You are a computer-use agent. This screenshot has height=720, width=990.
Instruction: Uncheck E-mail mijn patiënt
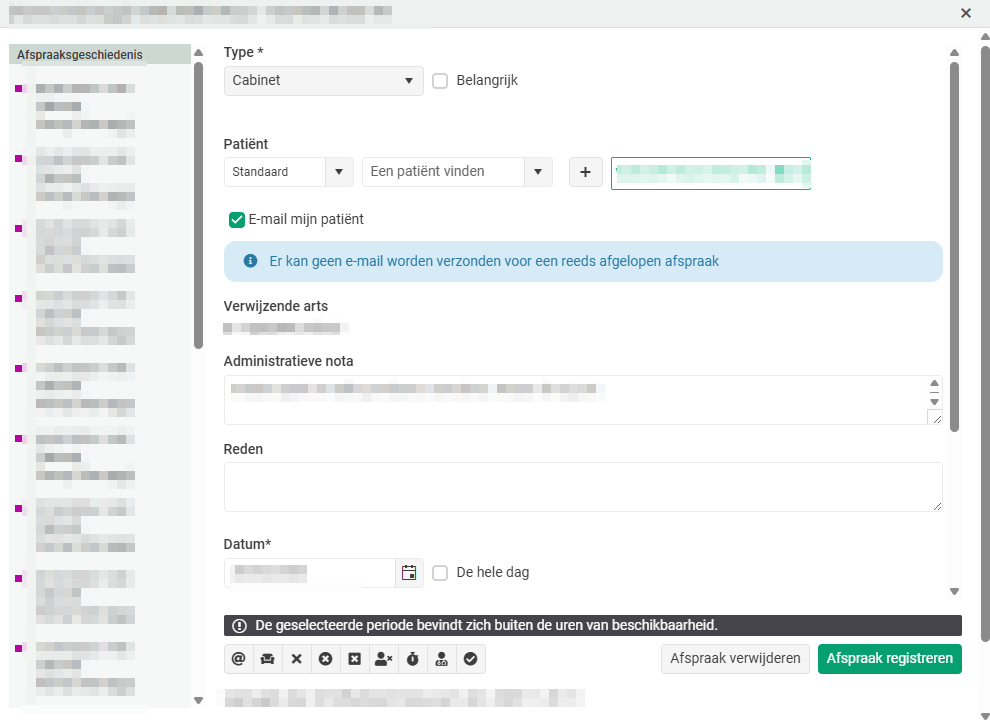coord(237,220)
